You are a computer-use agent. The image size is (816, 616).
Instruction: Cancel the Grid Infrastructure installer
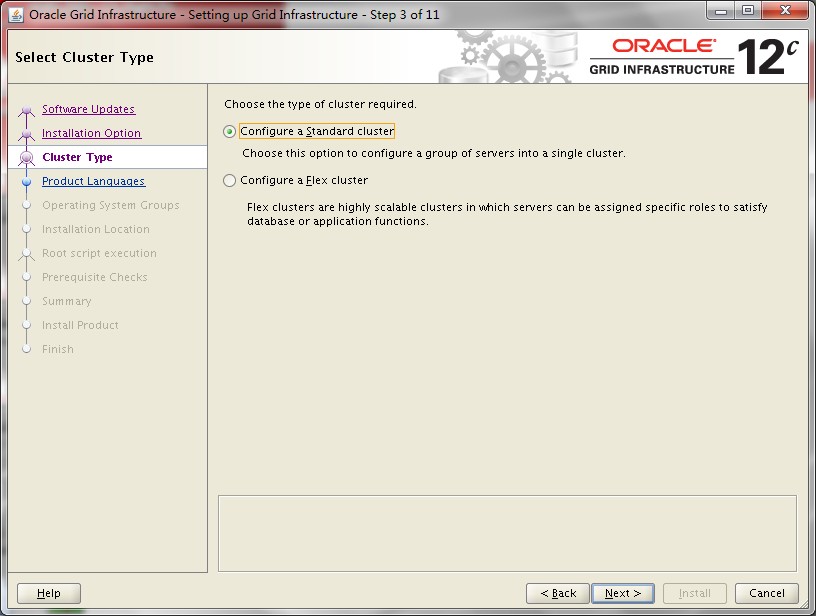tap(767, 593)
